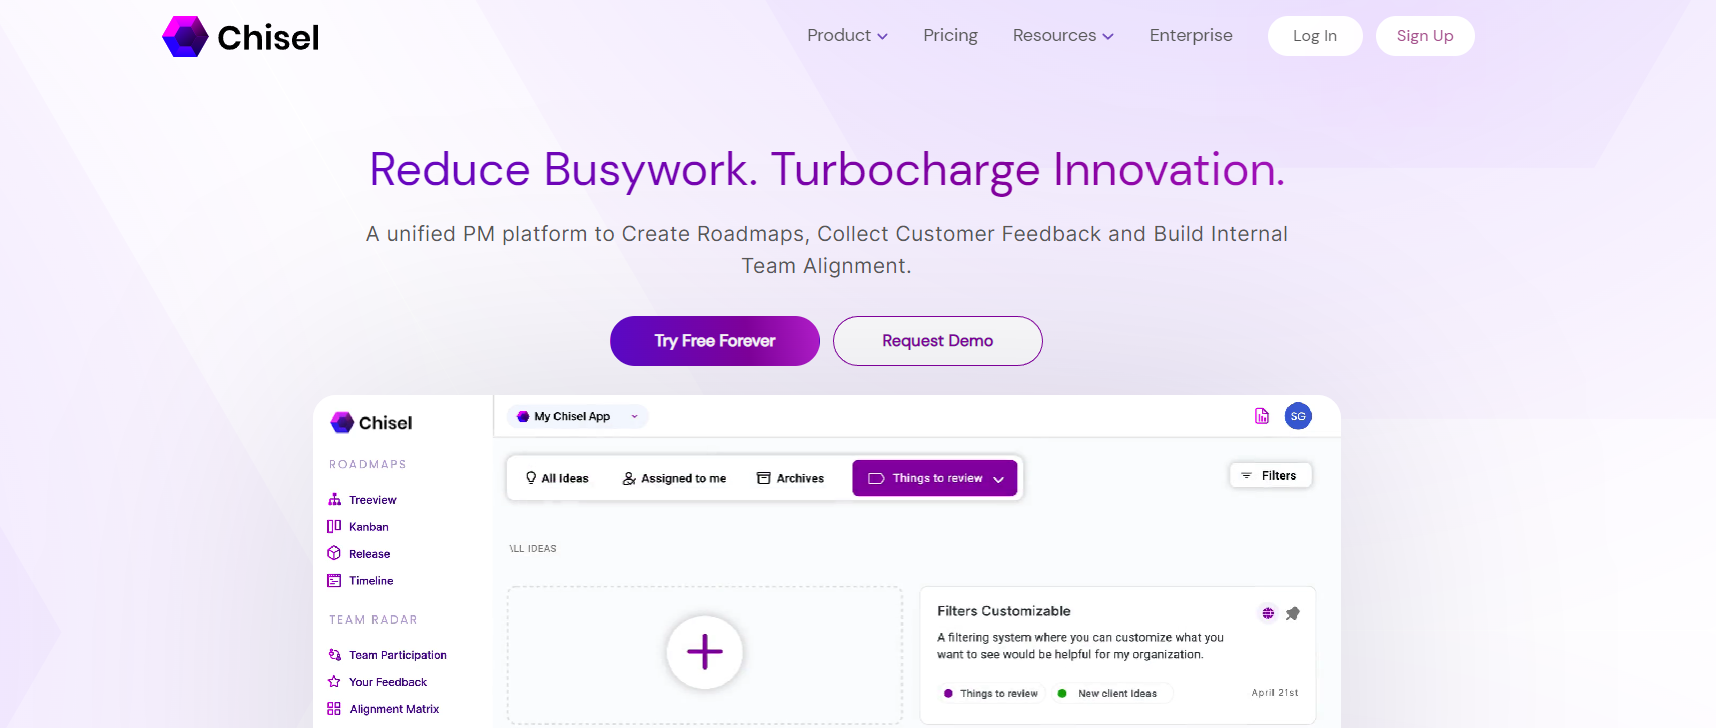The height and width of the screenshot is (728, 1716).
Task: Open the My Chisel App workspace dropdown
Action: pos(578,416)
